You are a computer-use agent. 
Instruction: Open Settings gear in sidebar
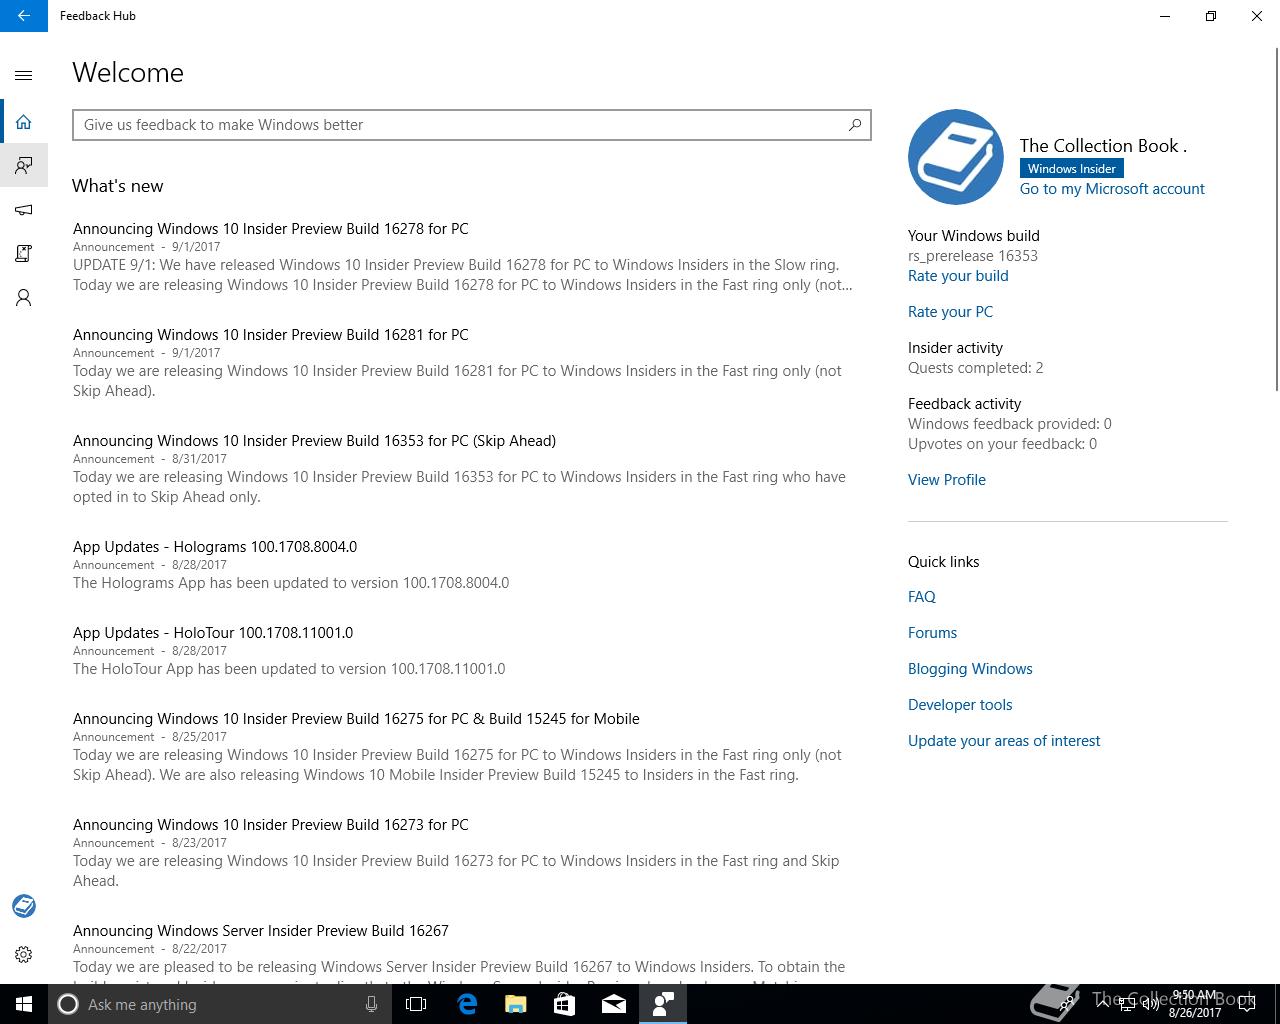tap(24, 955)
